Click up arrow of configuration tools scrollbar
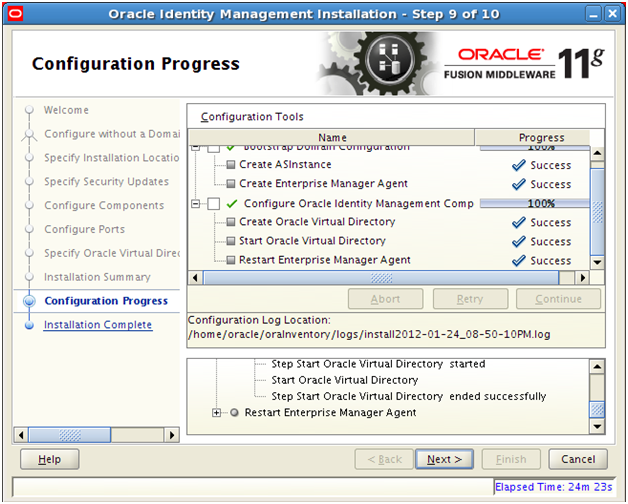This screenshot has width=628, height=504. [x=597, y=153]
